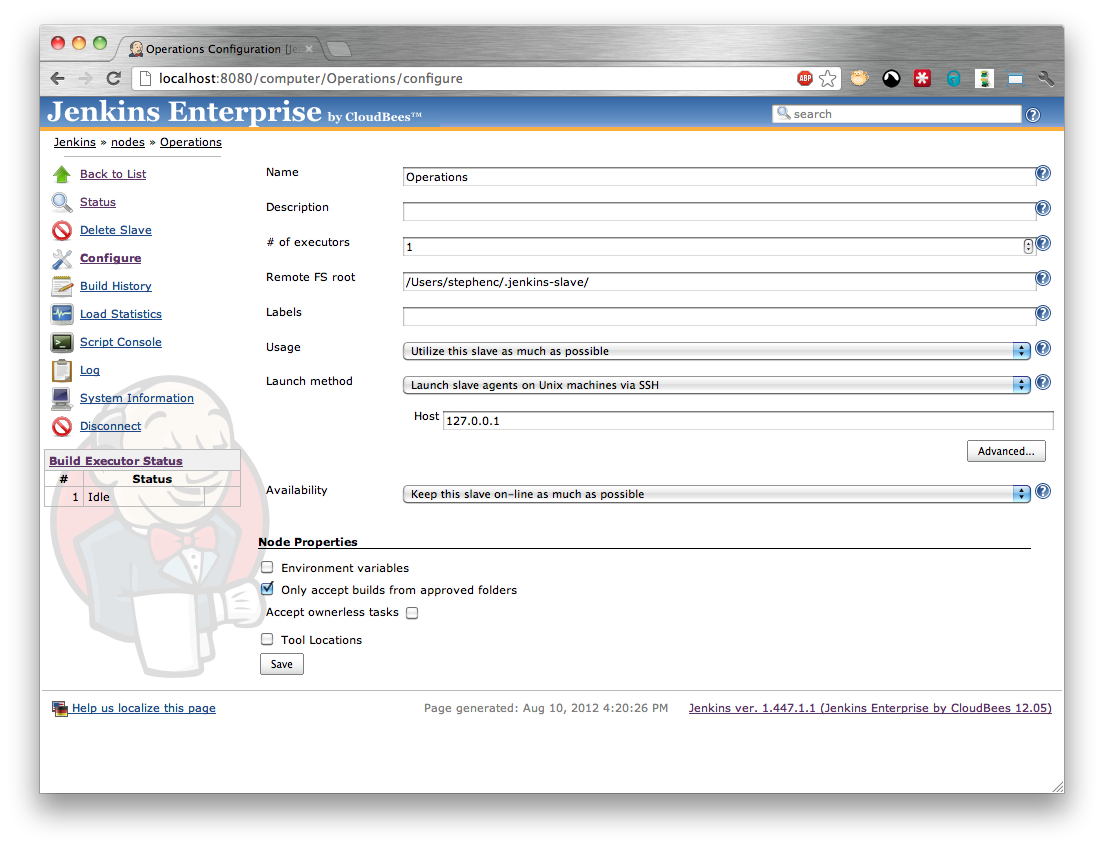Screen dimensions: 1104x848
Task: Open the Load Statistics link
Action: tap(120, 314)
